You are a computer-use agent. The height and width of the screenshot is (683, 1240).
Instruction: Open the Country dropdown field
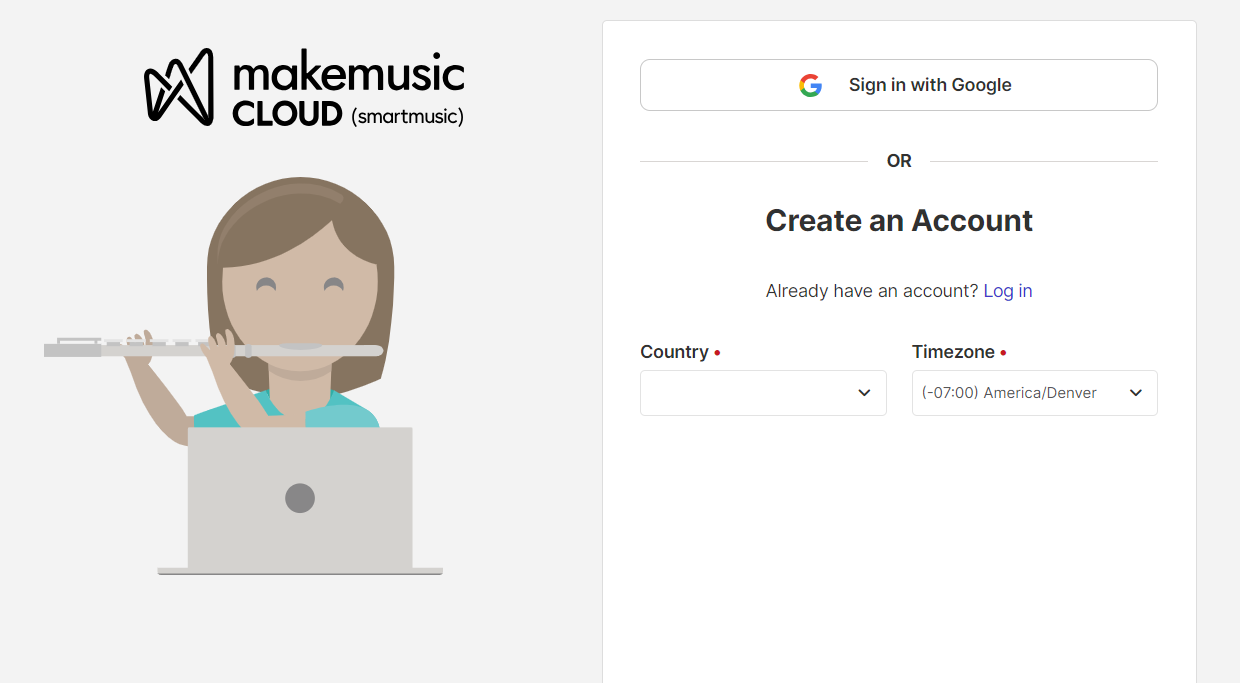[x=750, y=393]
